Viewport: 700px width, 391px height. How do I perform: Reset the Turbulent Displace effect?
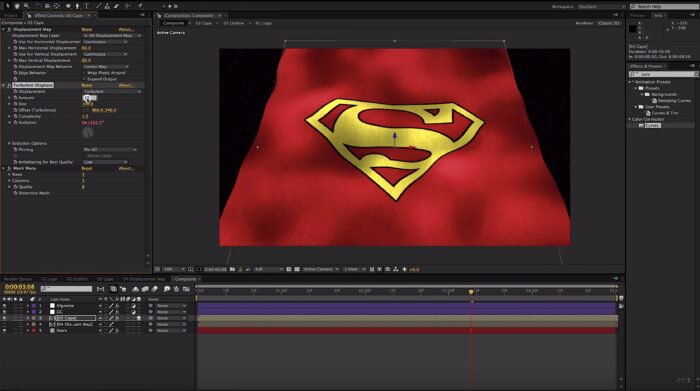[x=87, y=85]
